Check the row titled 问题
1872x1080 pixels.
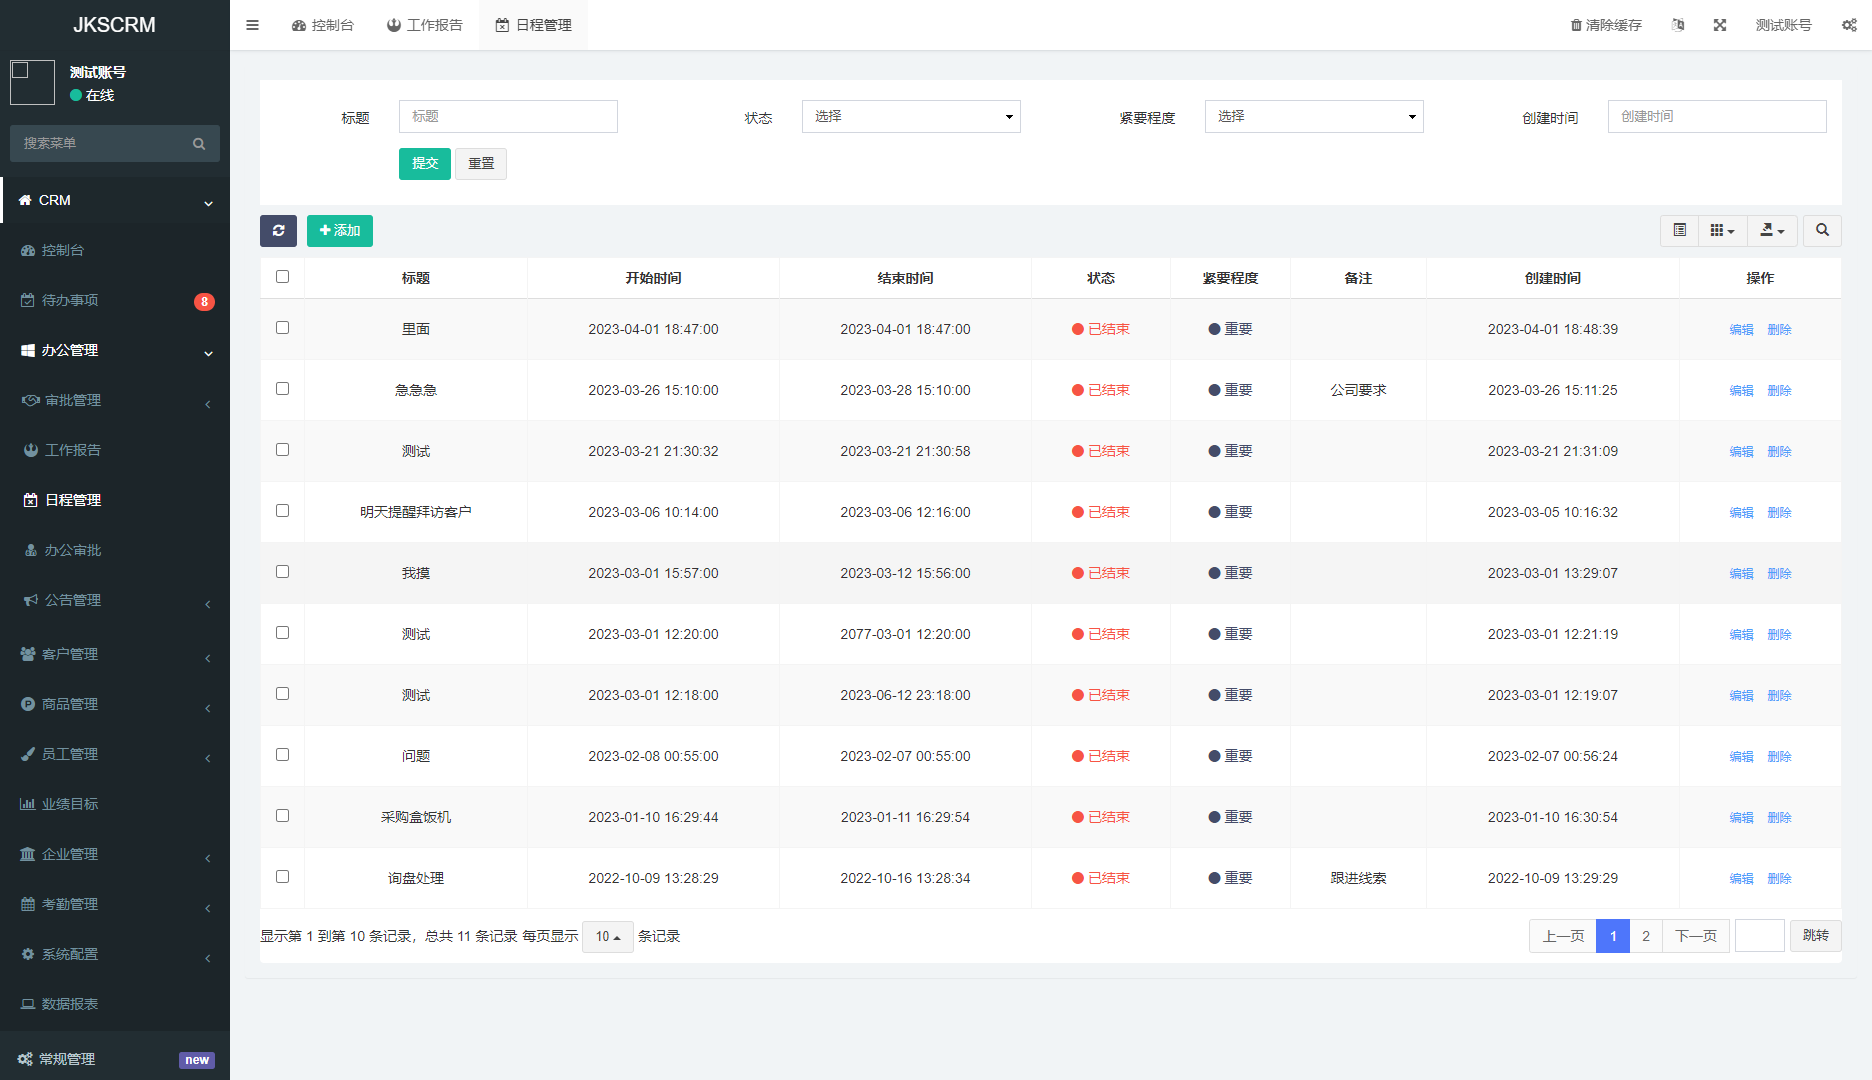click(282, 755)
